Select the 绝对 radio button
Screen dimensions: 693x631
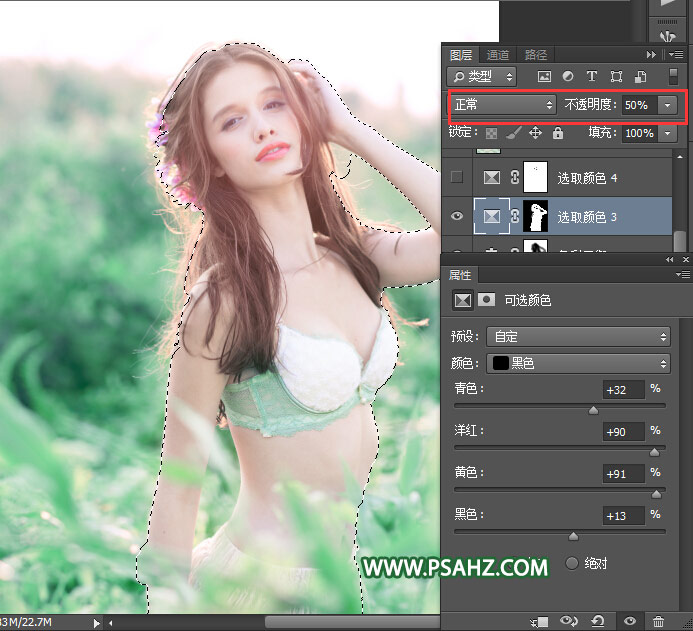point(573,563)
